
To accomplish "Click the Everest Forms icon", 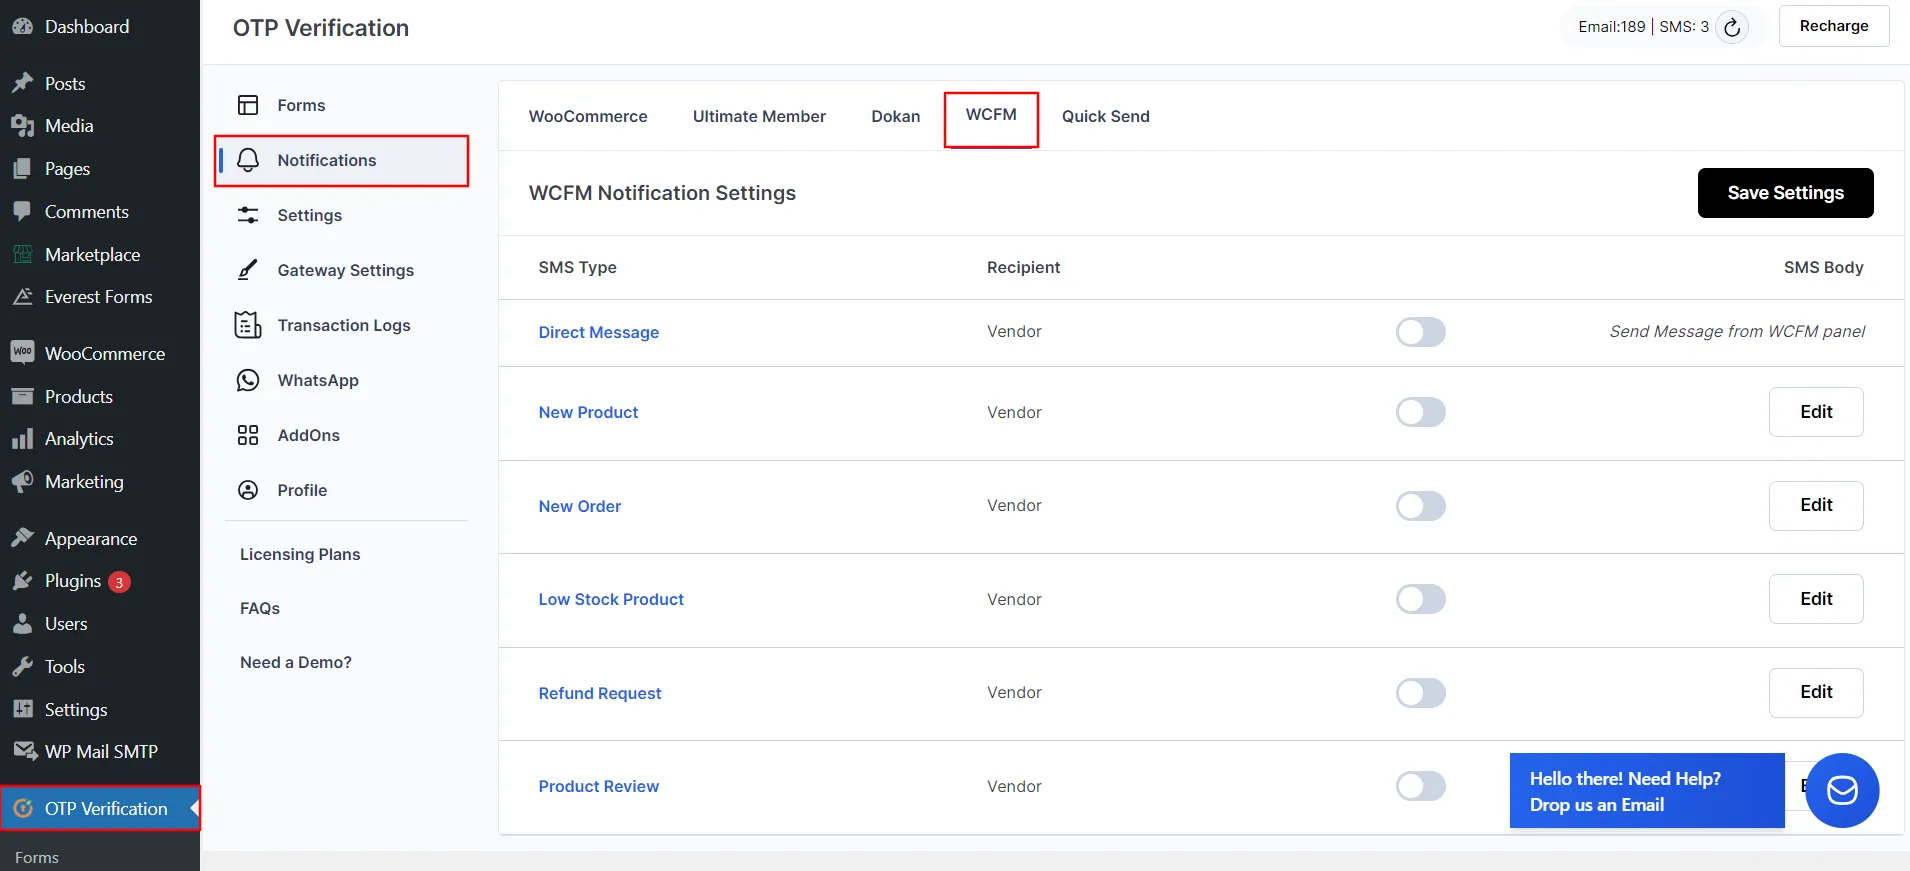I will [23, 297].
